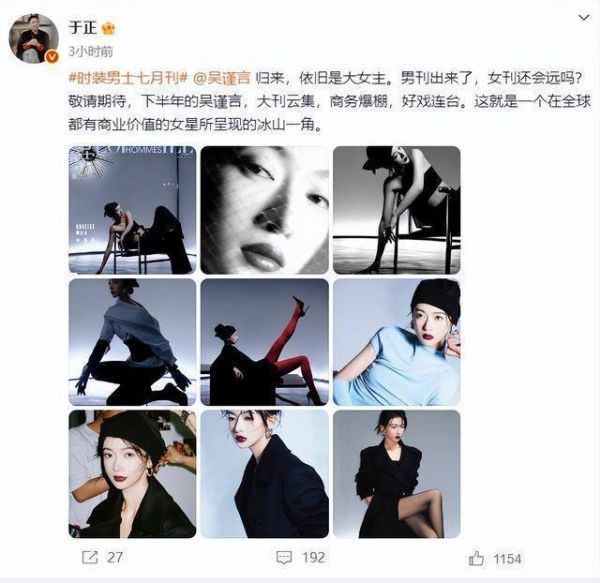Open 于正's profile avatar
Screen dimensions: 600x583
tap(34, 38)
